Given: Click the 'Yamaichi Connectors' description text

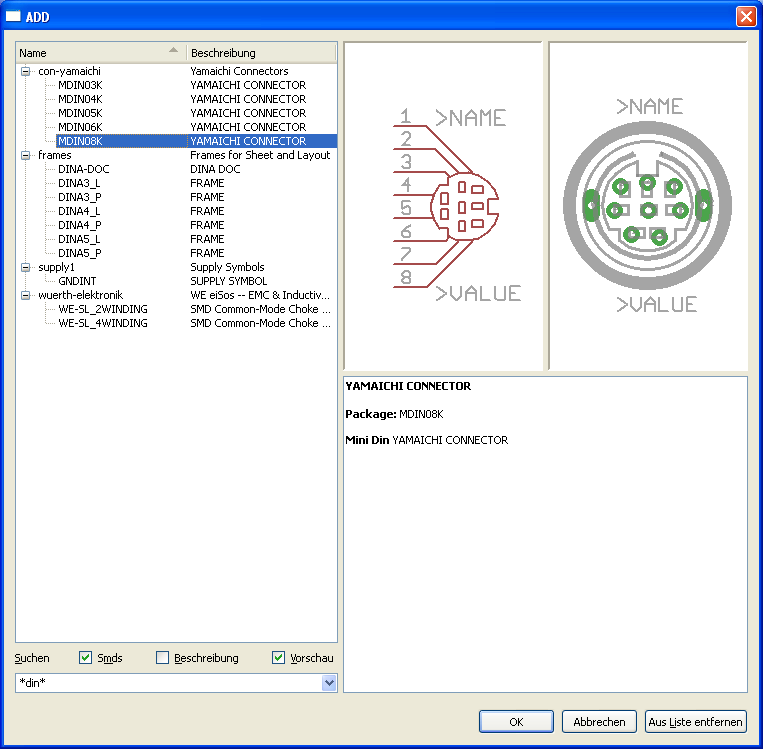Looking at the screenshot, I should 239,72.
